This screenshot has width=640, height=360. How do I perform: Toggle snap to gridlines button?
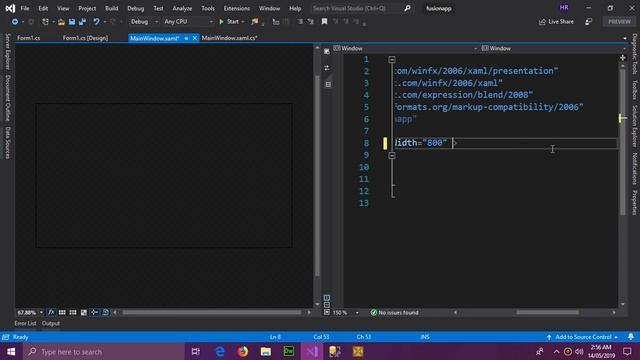(x=73, y=313)
